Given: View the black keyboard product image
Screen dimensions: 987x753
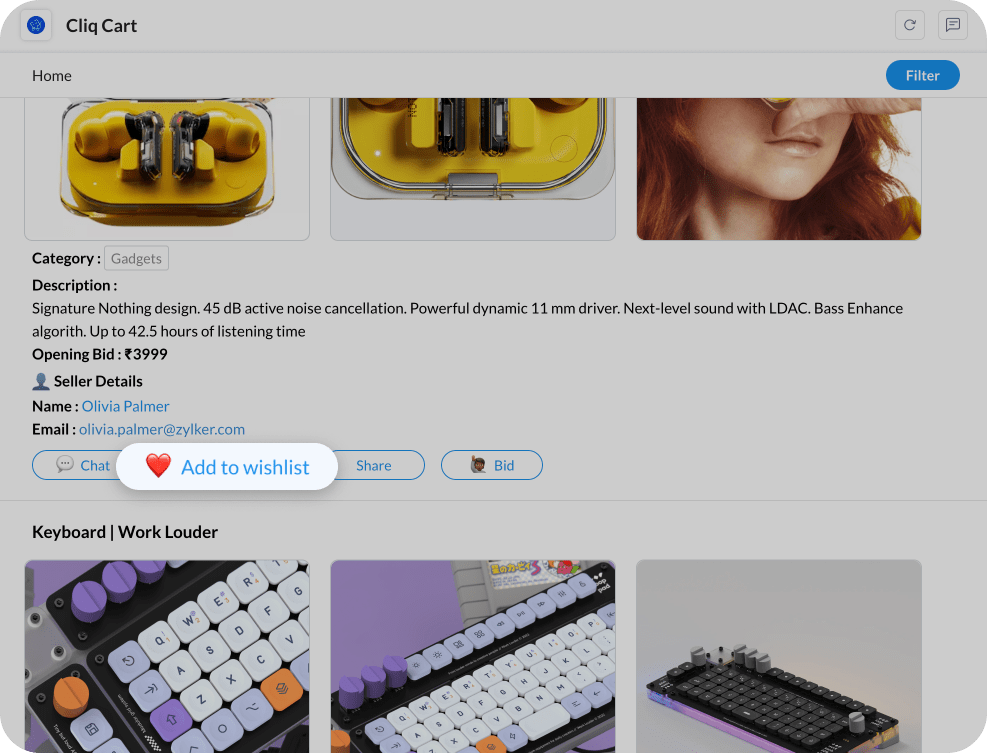Looking at the screenshot, I should (x=779, y=656).
